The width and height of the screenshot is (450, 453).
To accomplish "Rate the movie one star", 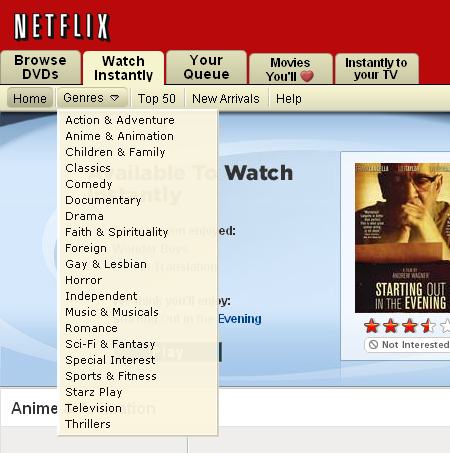I will 371,326.
